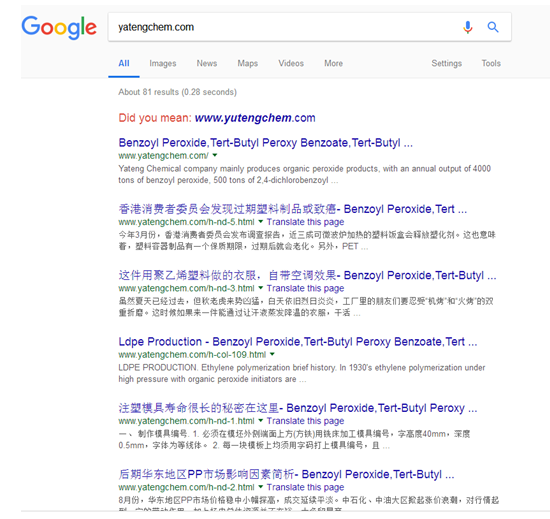Expand arrow beside h-nd-3.html URL
Image resolution: width=550 pixels, height=519 pixels.
(261, 288)
